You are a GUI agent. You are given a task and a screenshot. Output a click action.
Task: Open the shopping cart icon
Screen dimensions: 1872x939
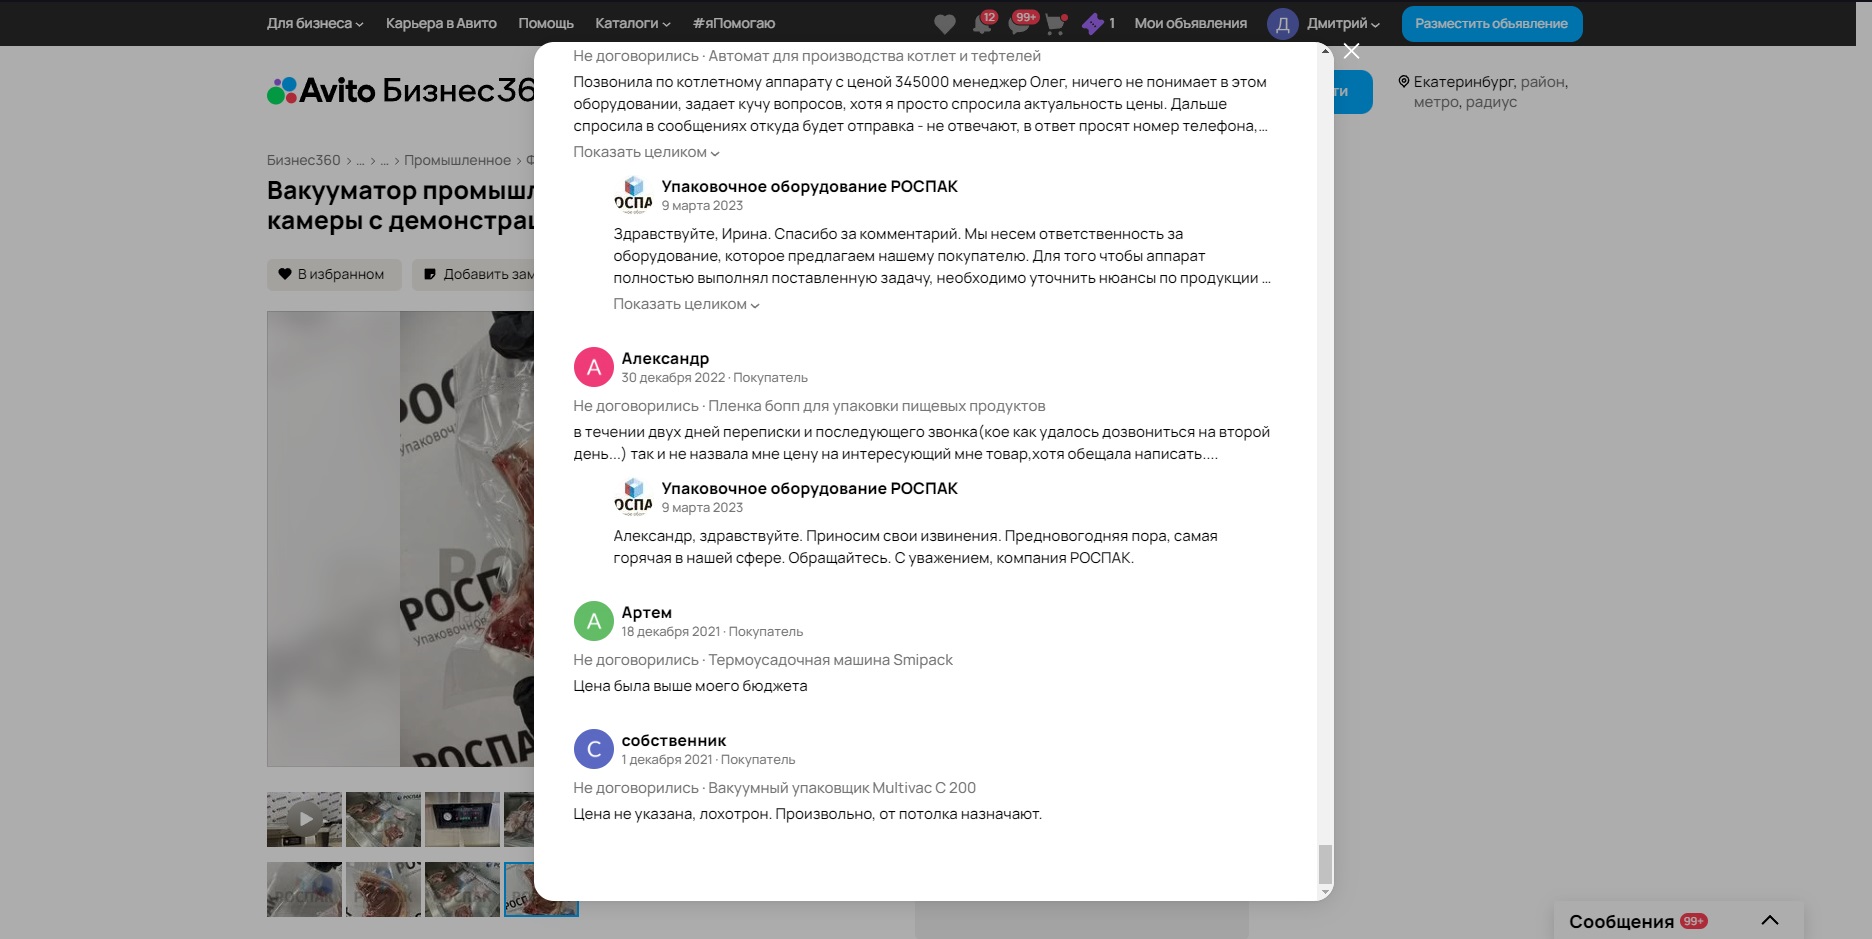(1056, 24)
